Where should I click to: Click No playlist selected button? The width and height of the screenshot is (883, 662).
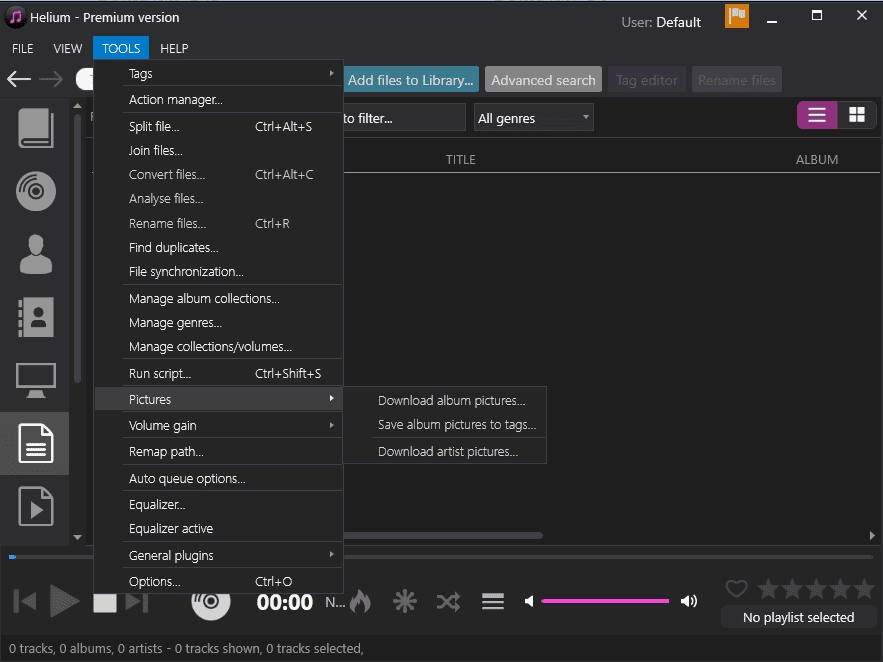pyautogui.click(x=798, y=618)
